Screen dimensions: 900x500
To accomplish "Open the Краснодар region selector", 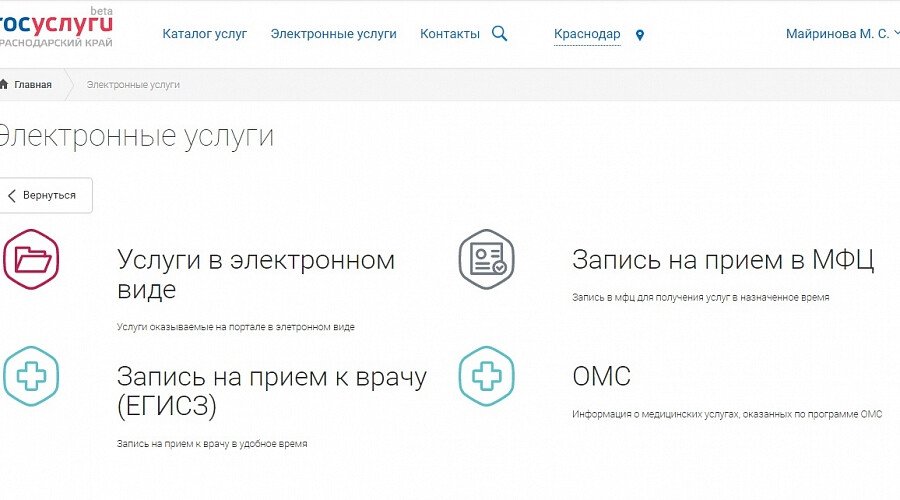I will (x=587, y=34).
